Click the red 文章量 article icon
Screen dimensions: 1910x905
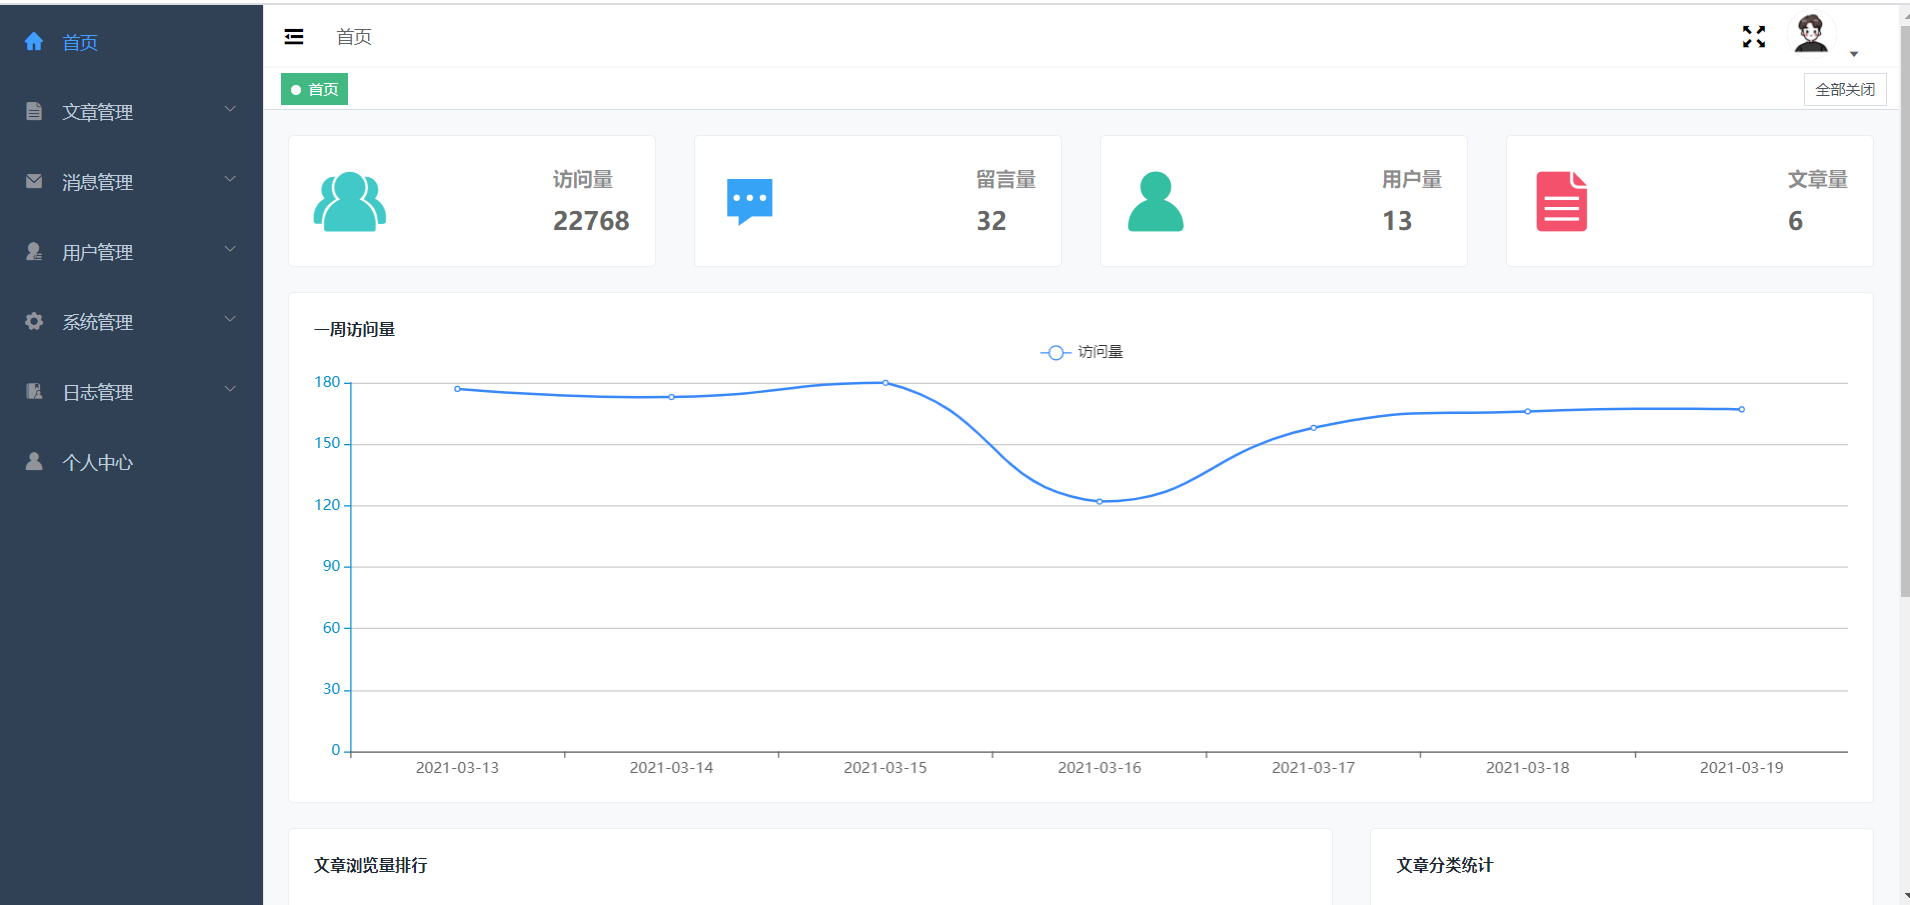coord(1562,201)
